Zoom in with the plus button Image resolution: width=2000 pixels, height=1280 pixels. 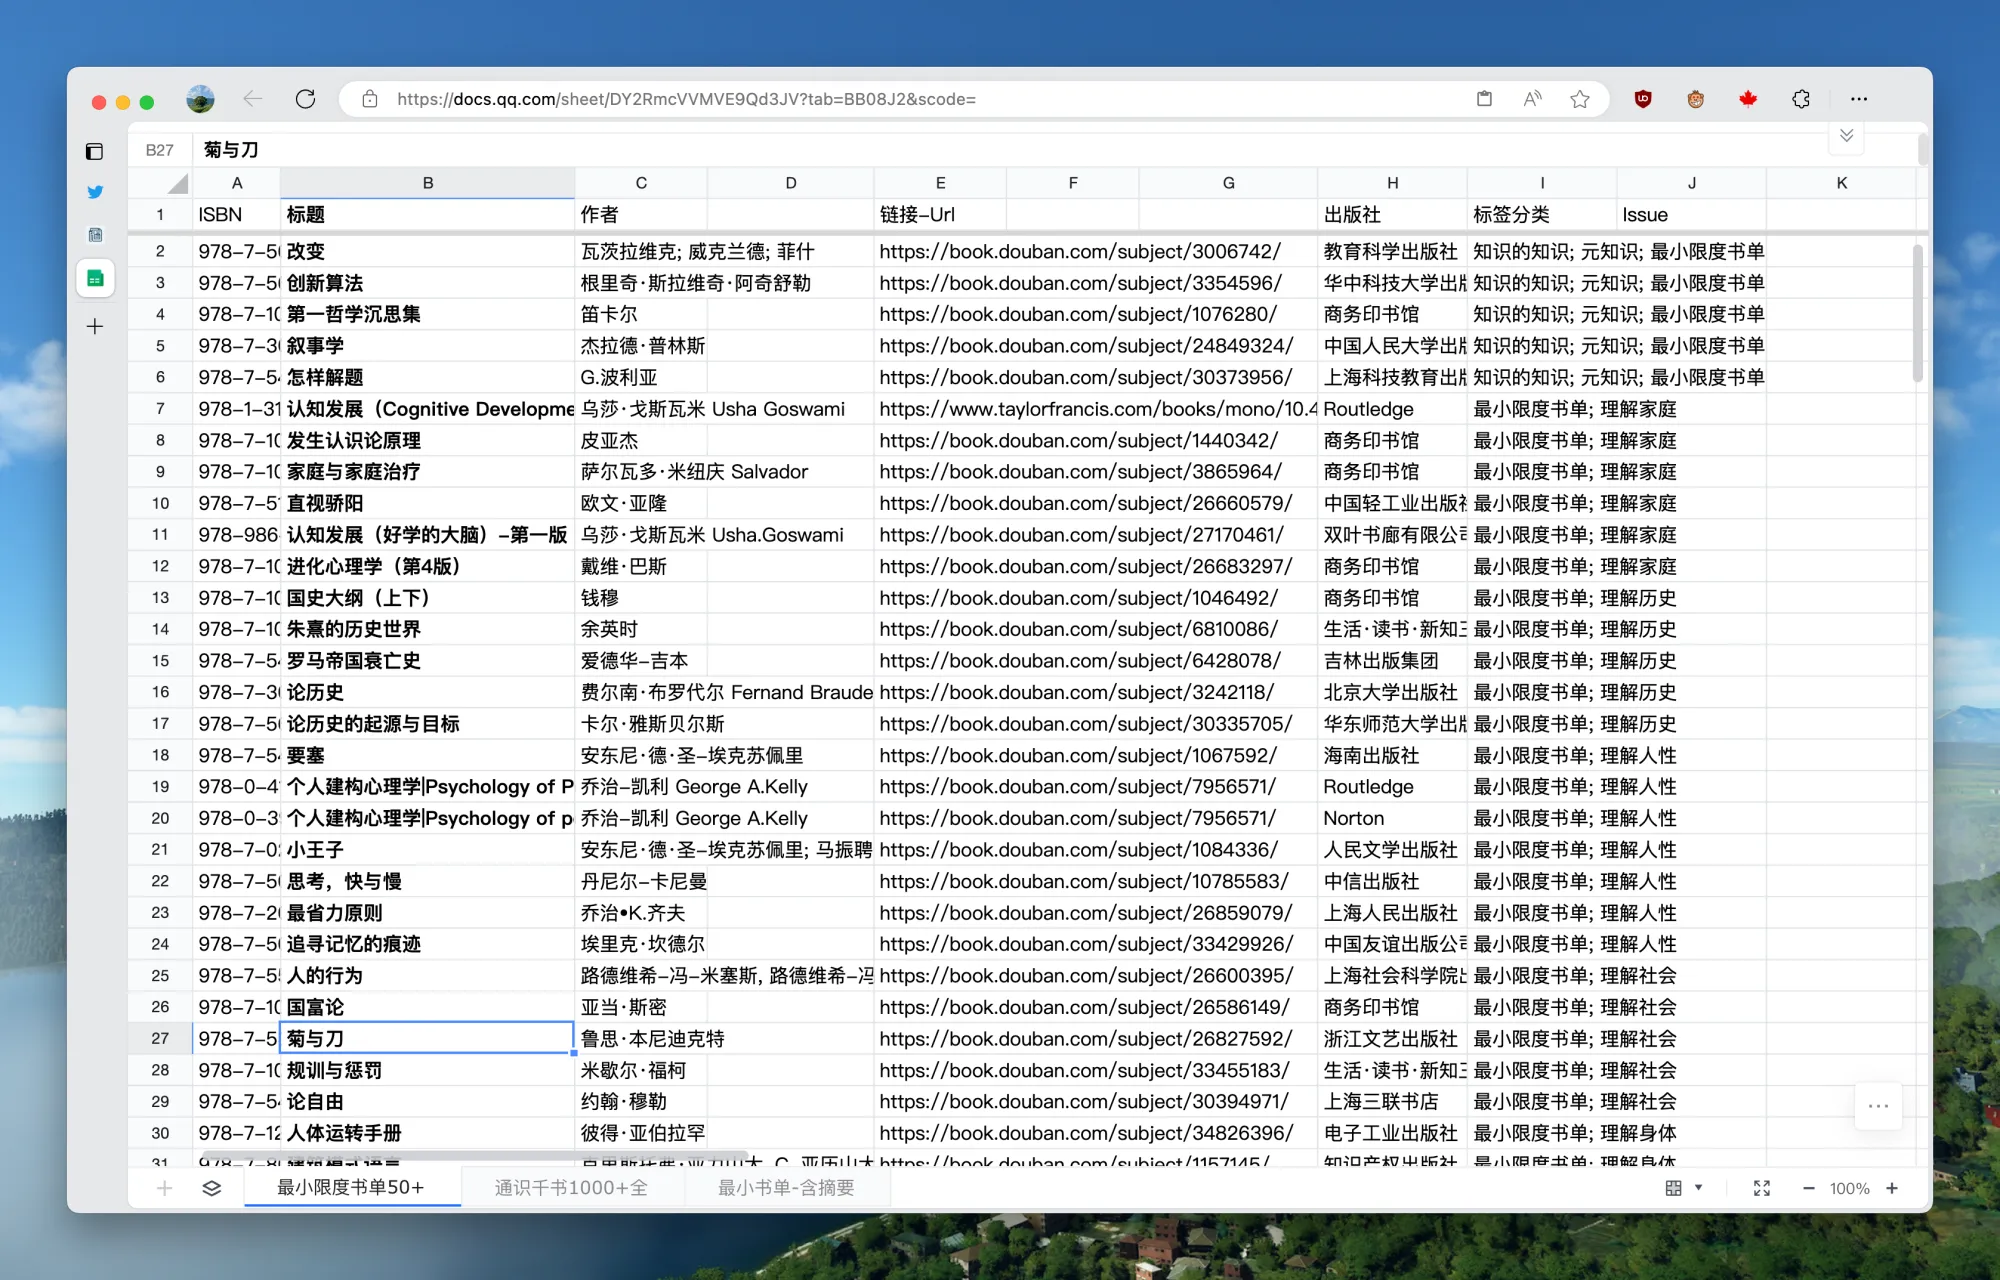click(x=1892, y=1188)
